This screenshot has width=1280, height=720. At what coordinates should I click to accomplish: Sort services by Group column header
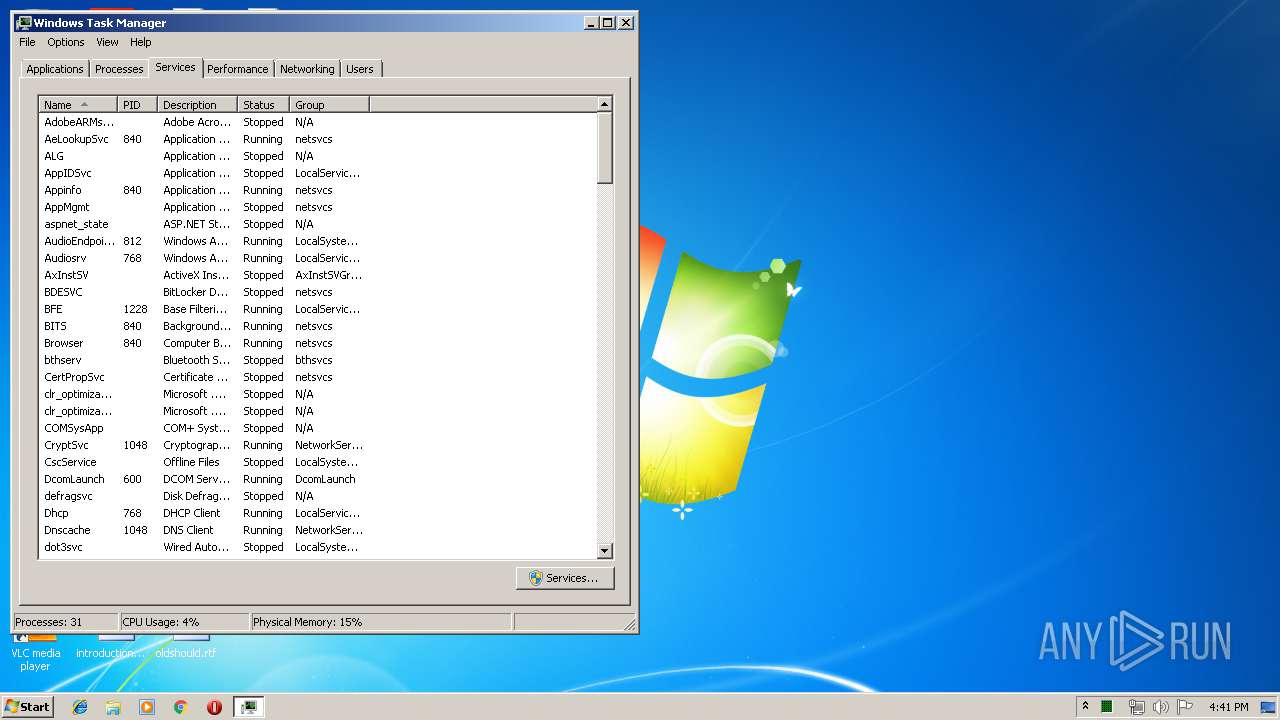329,104
